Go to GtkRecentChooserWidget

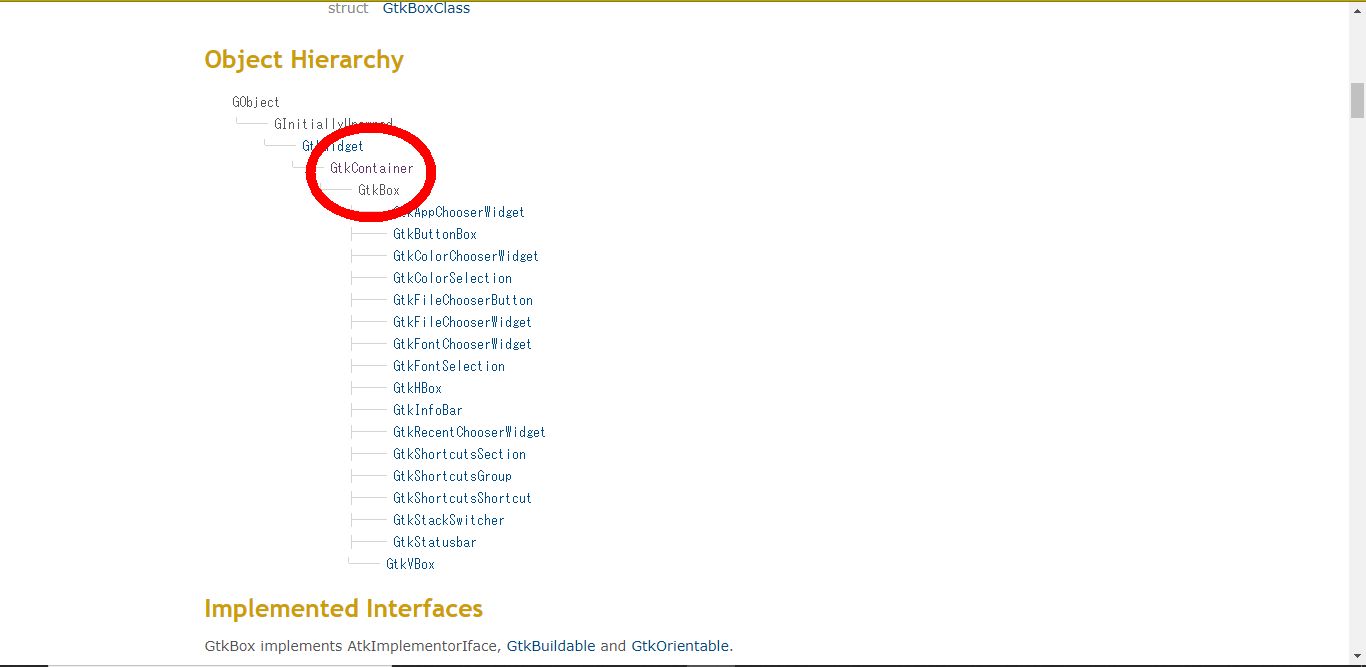click(x=470, y=432)
